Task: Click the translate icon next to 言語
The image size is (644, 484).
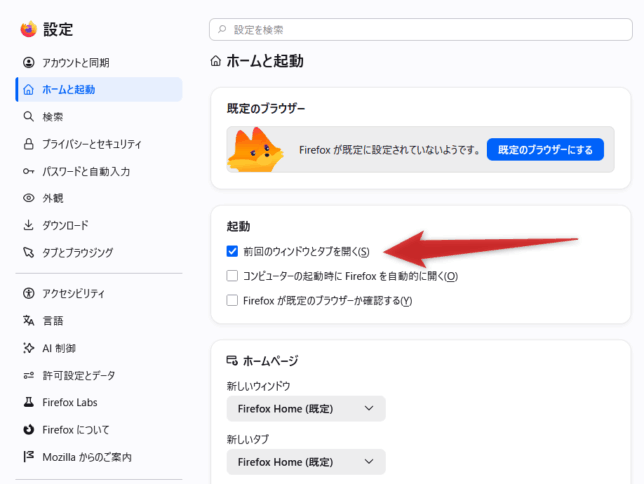Action: pyautogui.click(x=28, y=320)
